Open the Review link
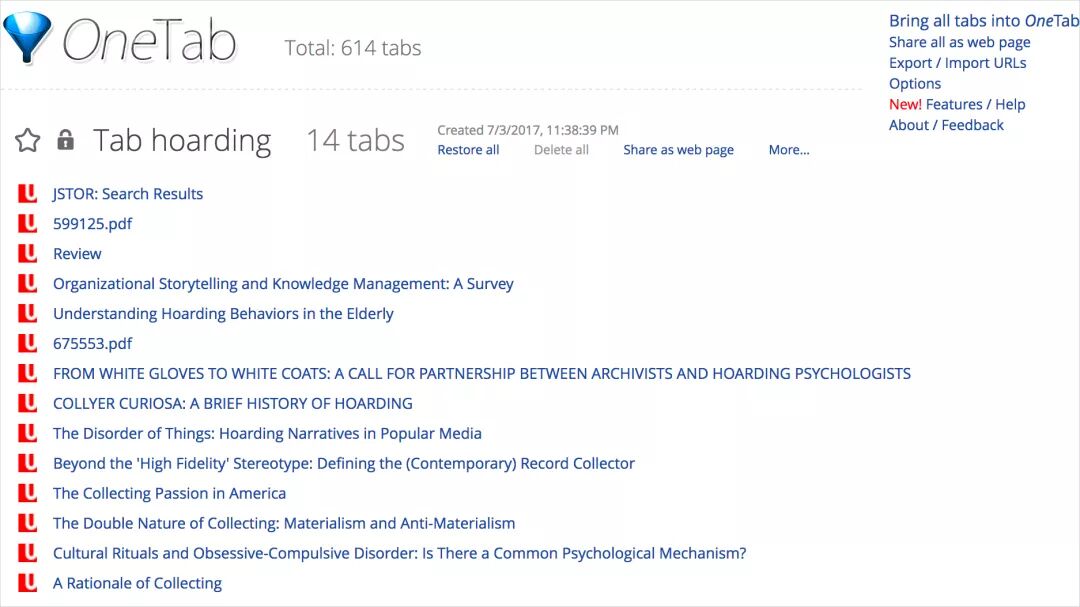 (77, 254)
